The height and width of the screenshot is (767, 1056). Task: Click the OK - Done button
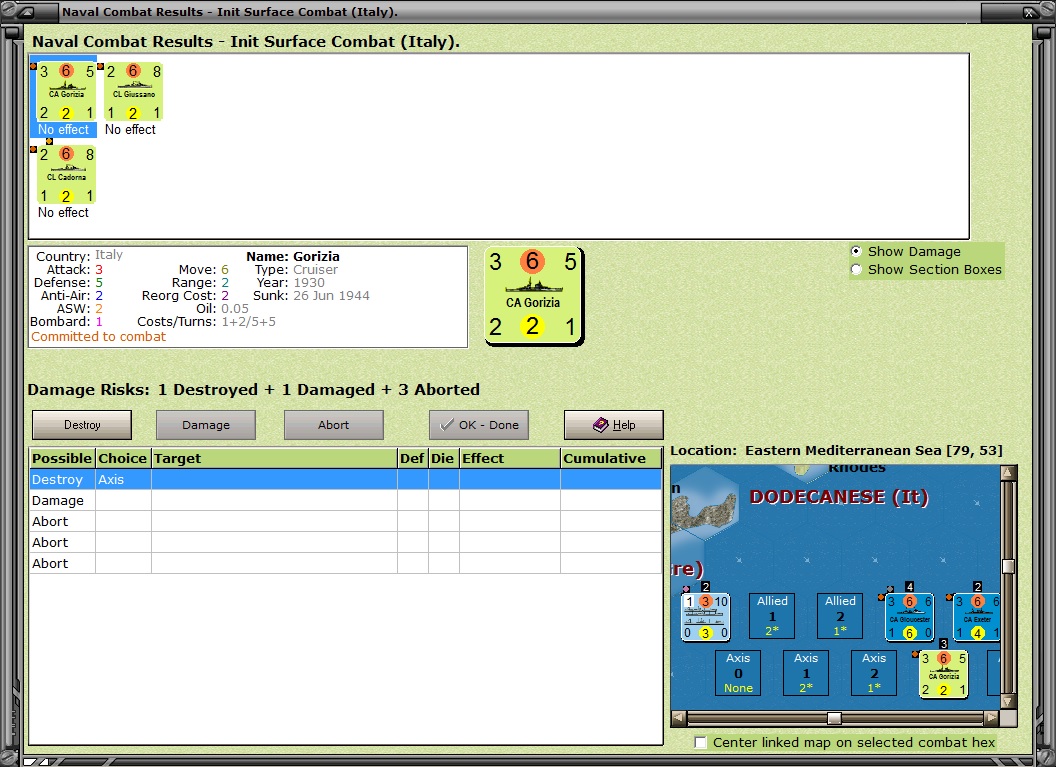[x=479, y=425]
